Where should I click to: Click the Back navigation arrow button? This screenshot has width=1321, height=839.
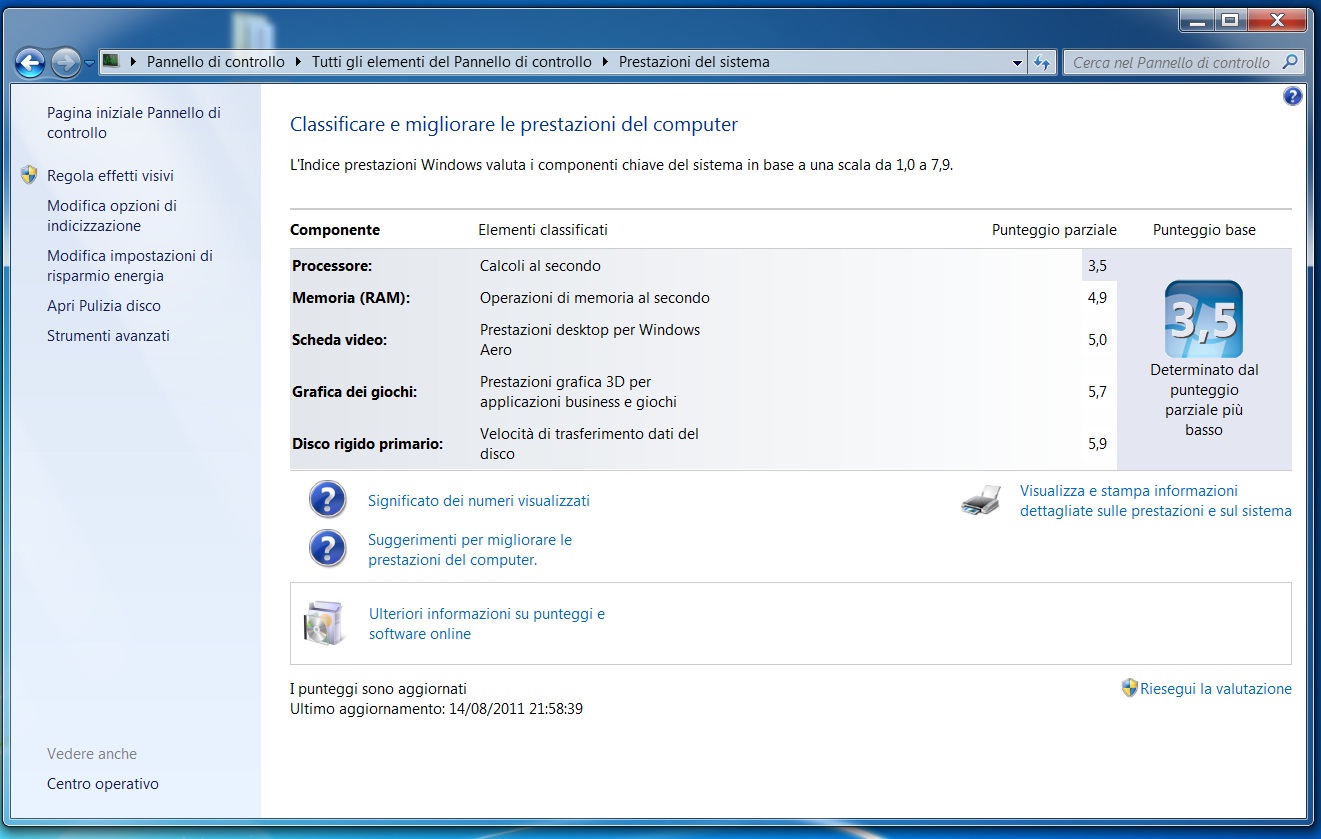(x=30, y=63)
